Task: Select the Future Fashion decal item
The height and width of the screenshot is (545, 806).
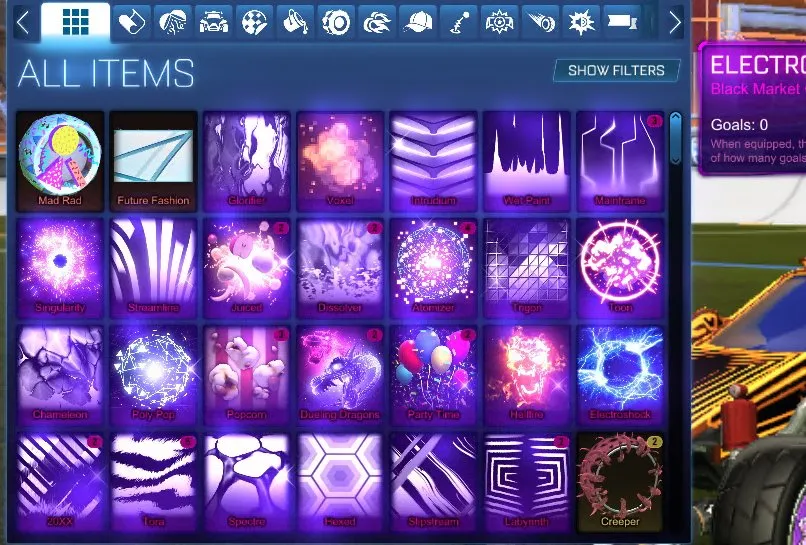Action: pyautogui.click(x=153, y=161)
